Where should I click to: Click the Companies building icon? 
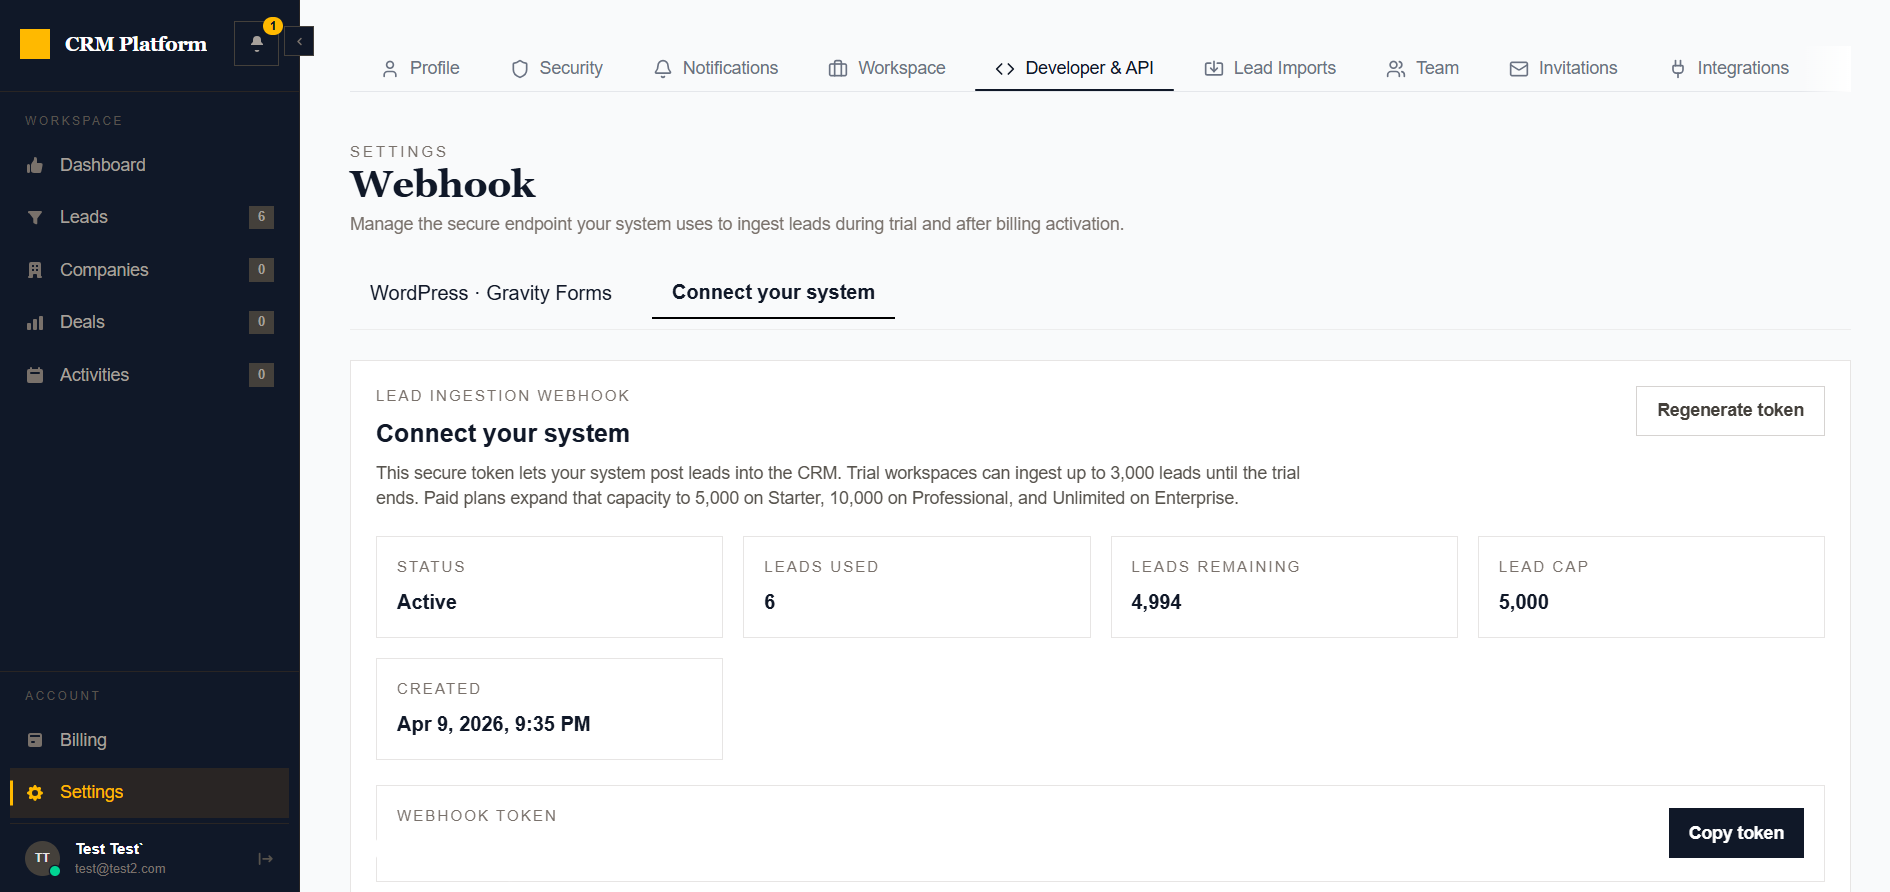pyautogui.click(x=35, y=270)
